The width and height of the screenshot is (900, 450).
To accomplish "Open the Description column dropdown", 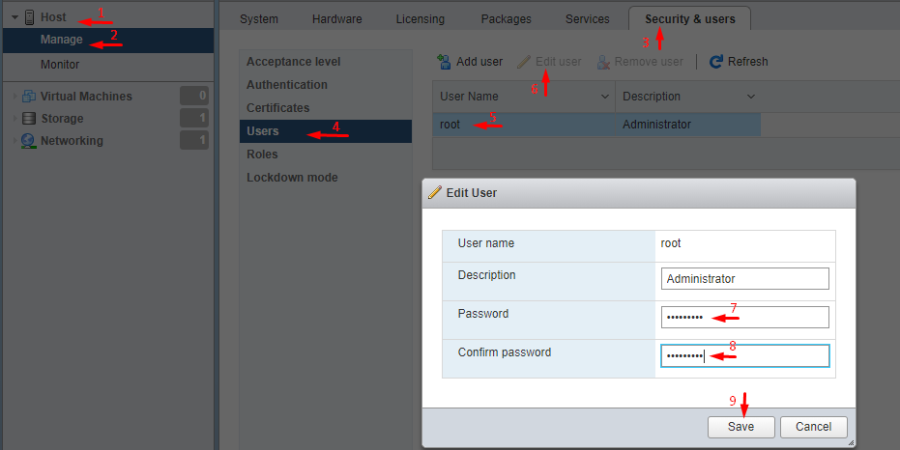I will tap(751, 96).
